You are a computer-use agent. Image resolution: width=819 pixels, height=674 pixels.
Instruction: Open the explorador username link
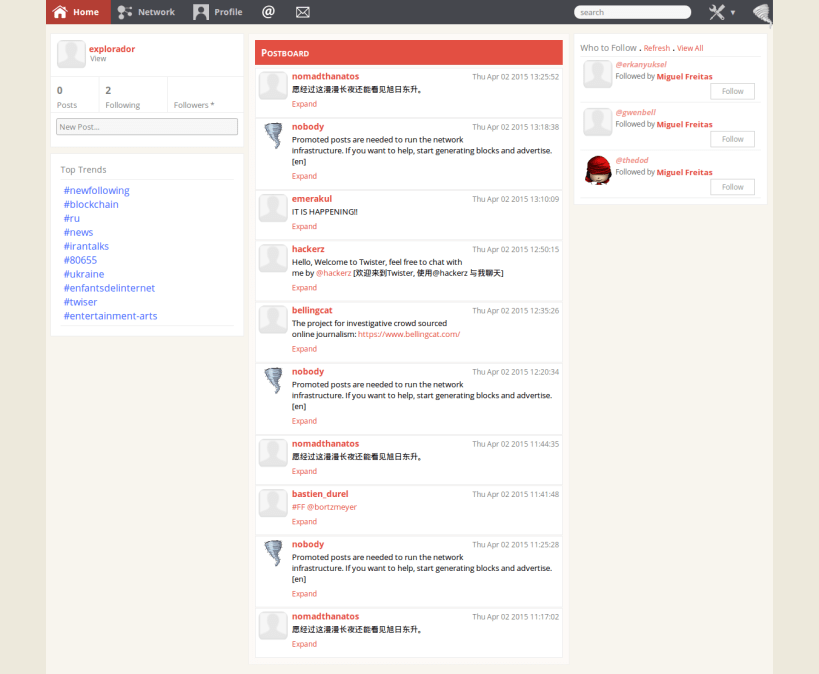(x=112, y=49)
